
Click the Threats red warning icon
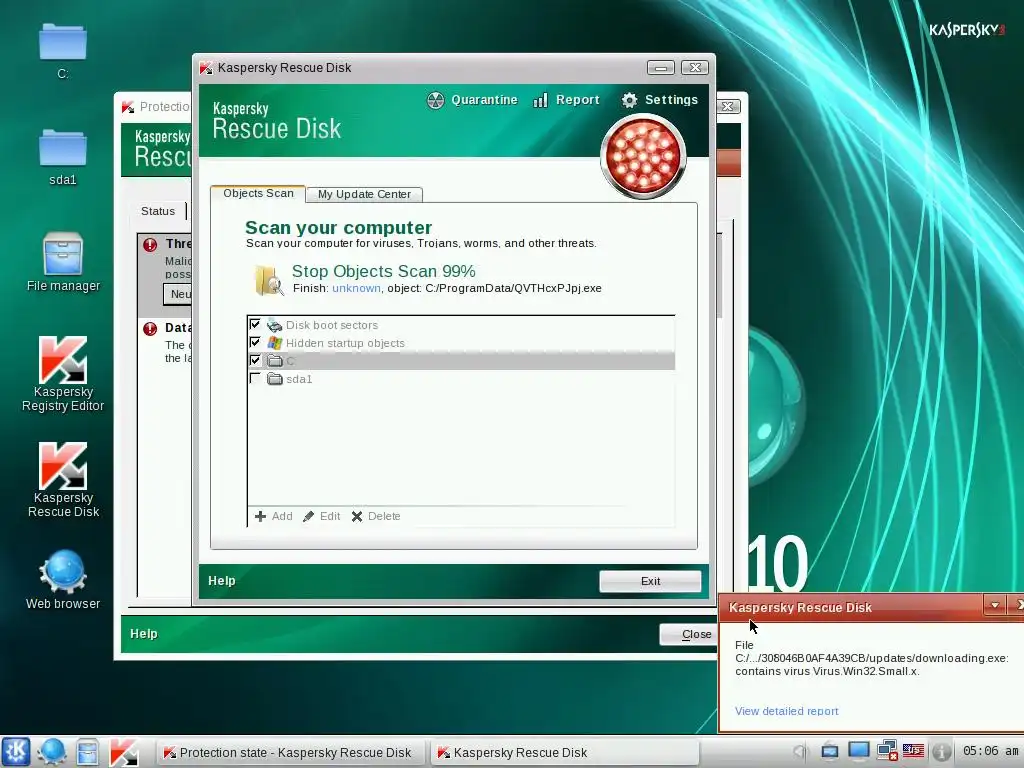150,245
